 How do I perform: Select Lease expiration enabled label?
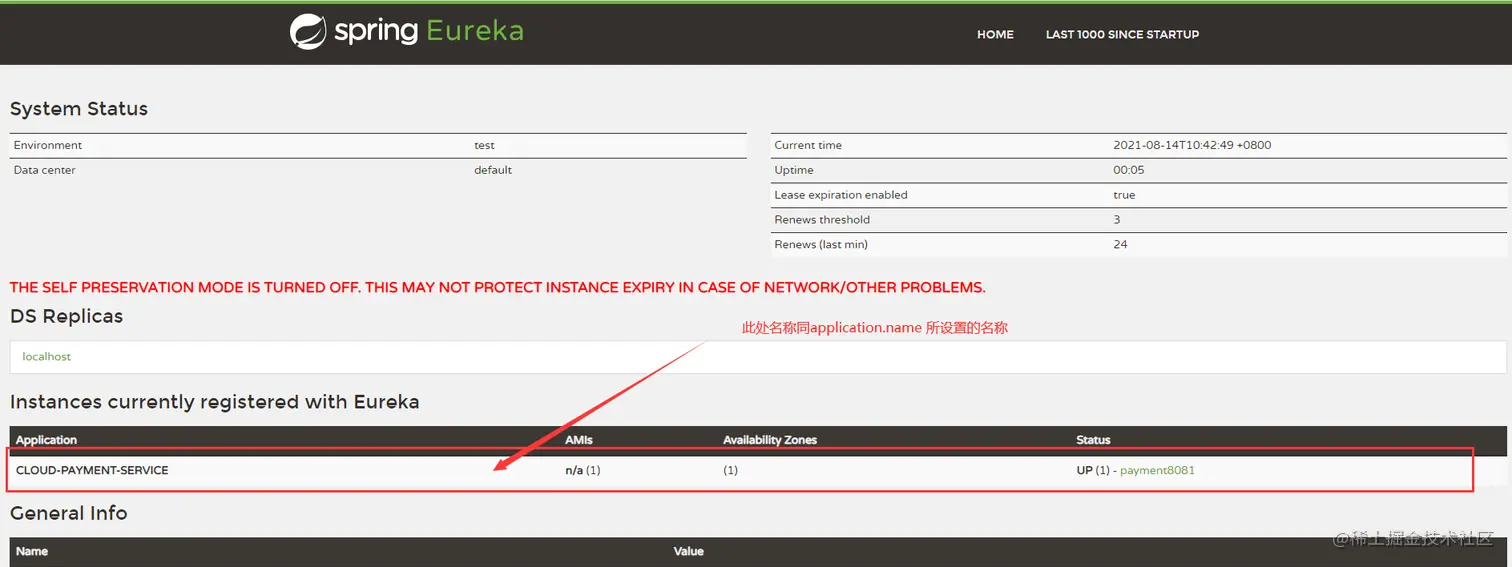click(x=841, y=195)
